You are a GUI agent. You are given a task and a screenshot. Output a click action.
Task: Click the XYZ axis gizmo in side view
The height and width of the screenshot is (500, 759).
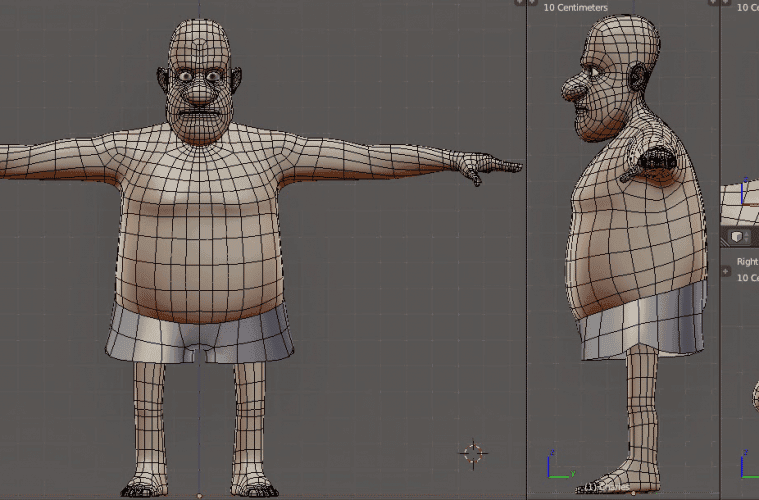point(558,465)
